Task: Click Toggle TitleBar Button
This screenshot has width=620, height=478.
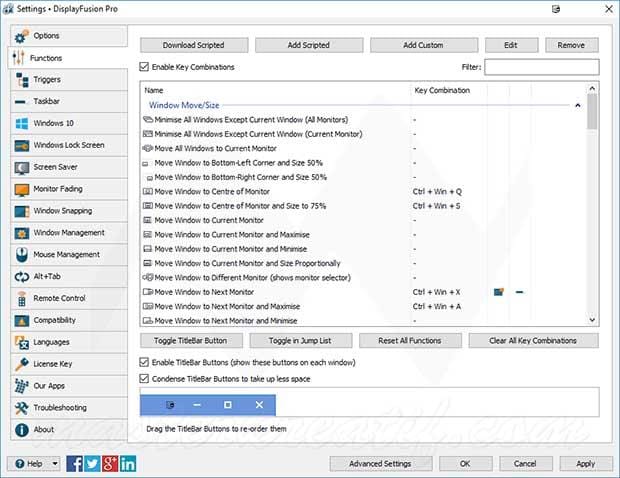Action: point(191,341)
